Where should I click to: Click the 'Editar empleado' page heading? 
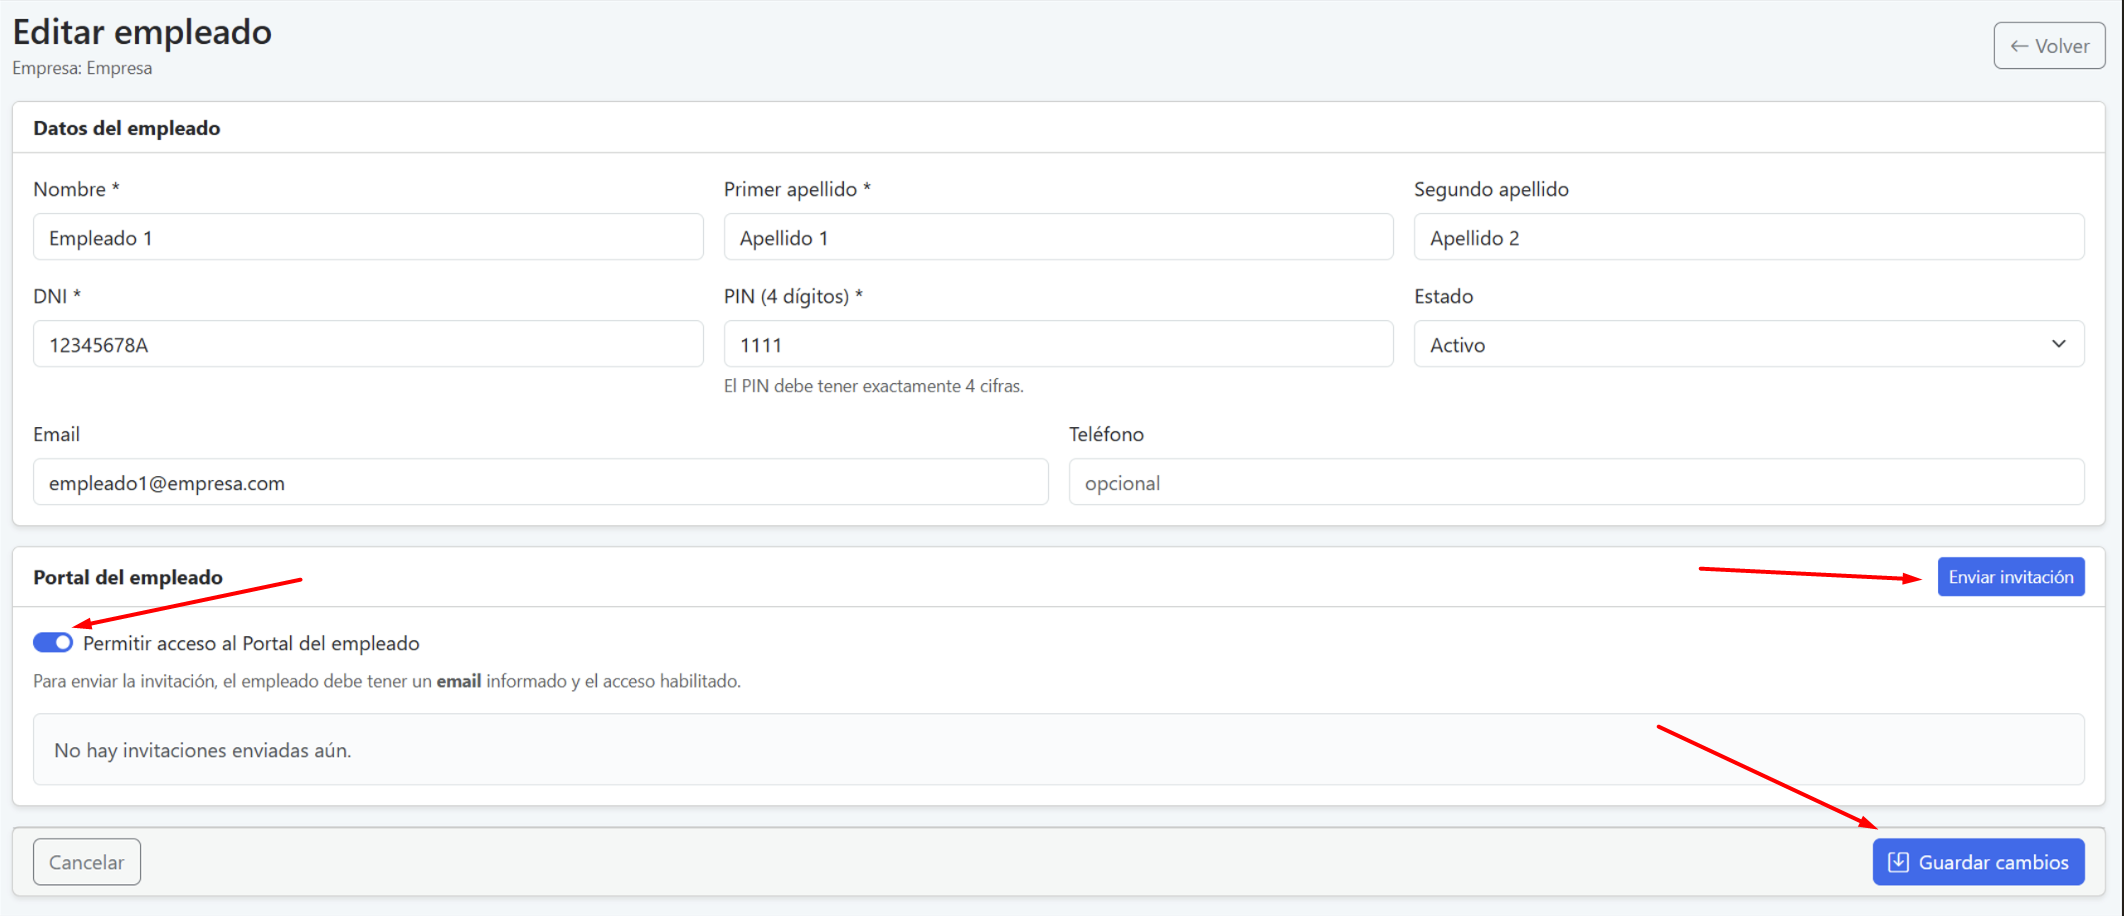click(x=142, y=32)
